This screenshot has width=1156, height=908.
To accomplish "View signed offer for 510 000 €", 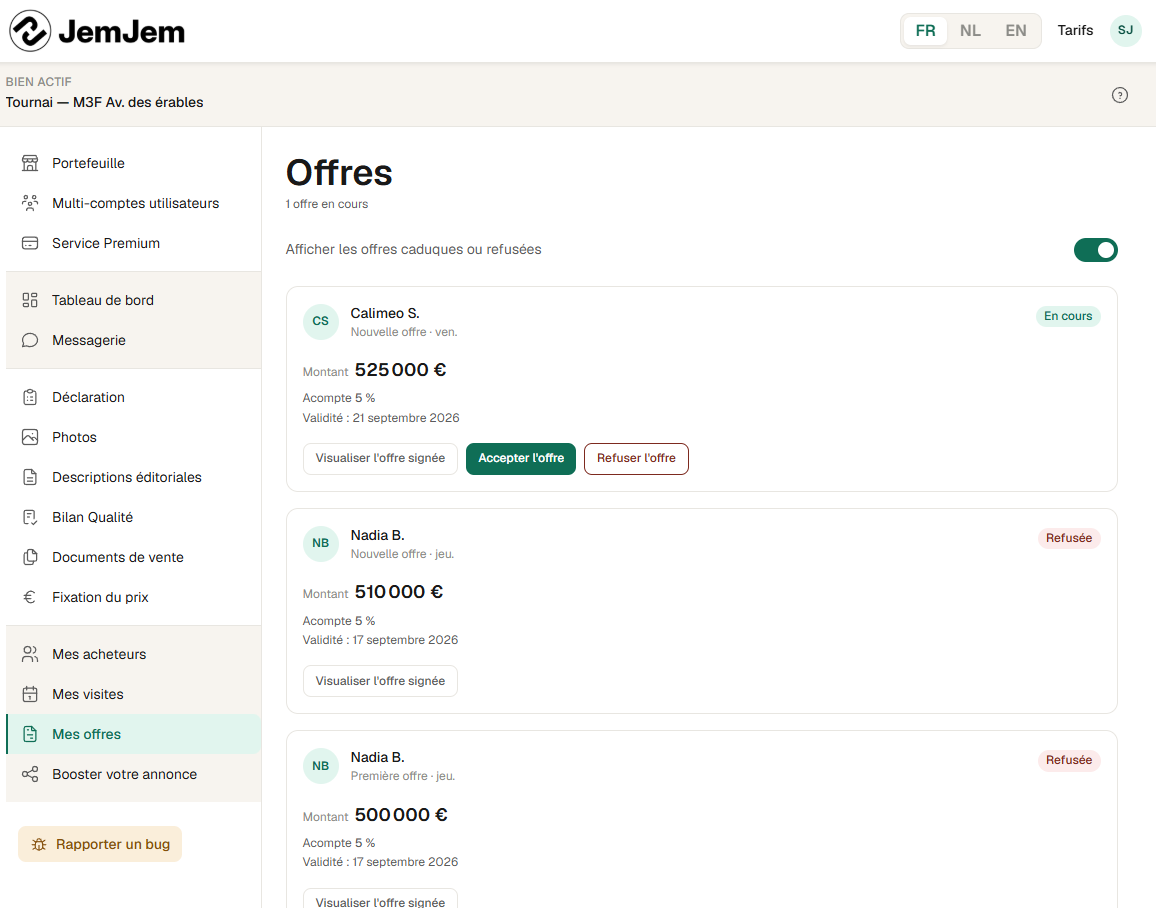I will 380,681.
